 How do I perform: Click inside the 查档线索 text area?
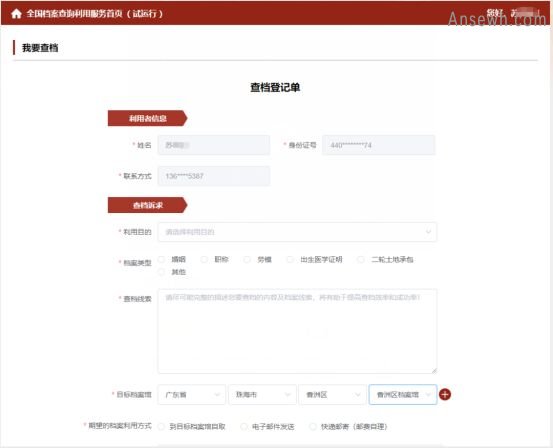[x=297, y=331]
